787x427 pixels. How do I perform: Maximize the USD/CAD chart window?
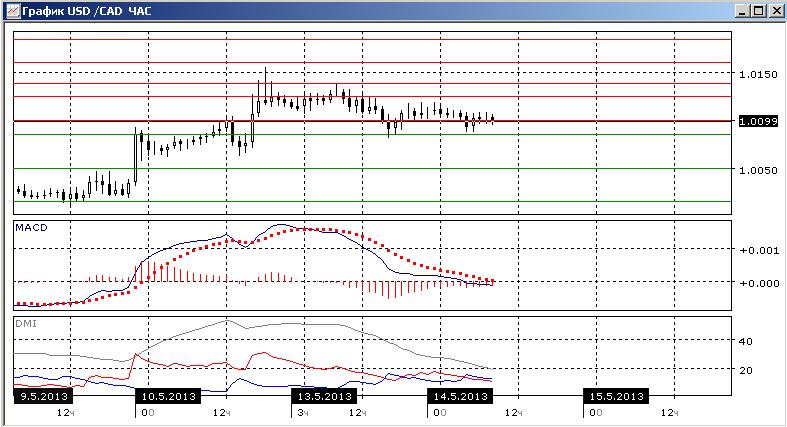point(758,11)
